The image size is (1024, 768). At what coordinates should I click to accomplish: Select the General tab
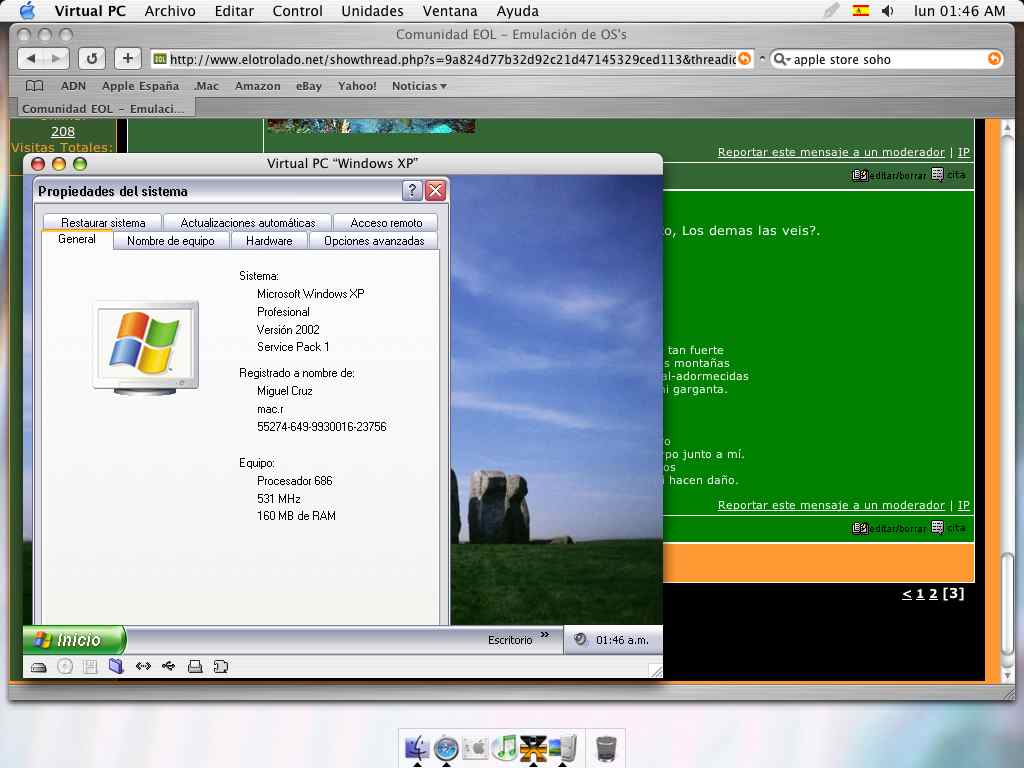[x=76, y=239]
